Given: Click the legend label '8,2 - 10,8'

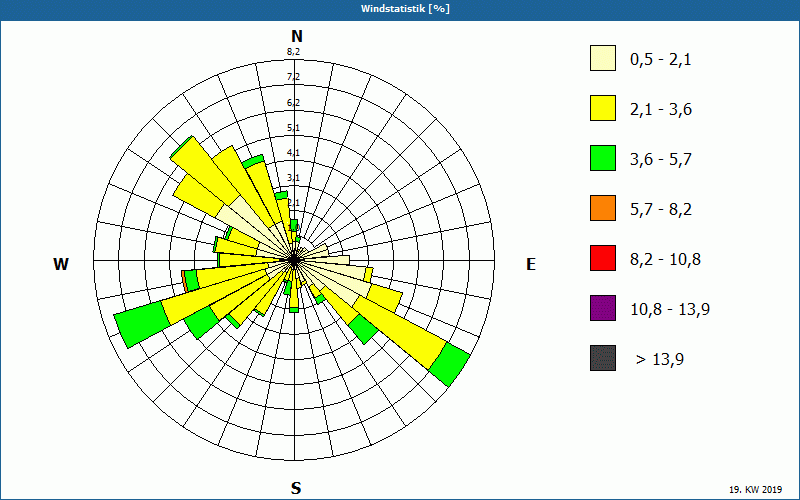Looking at the screenshot, I should coord(665,260).
